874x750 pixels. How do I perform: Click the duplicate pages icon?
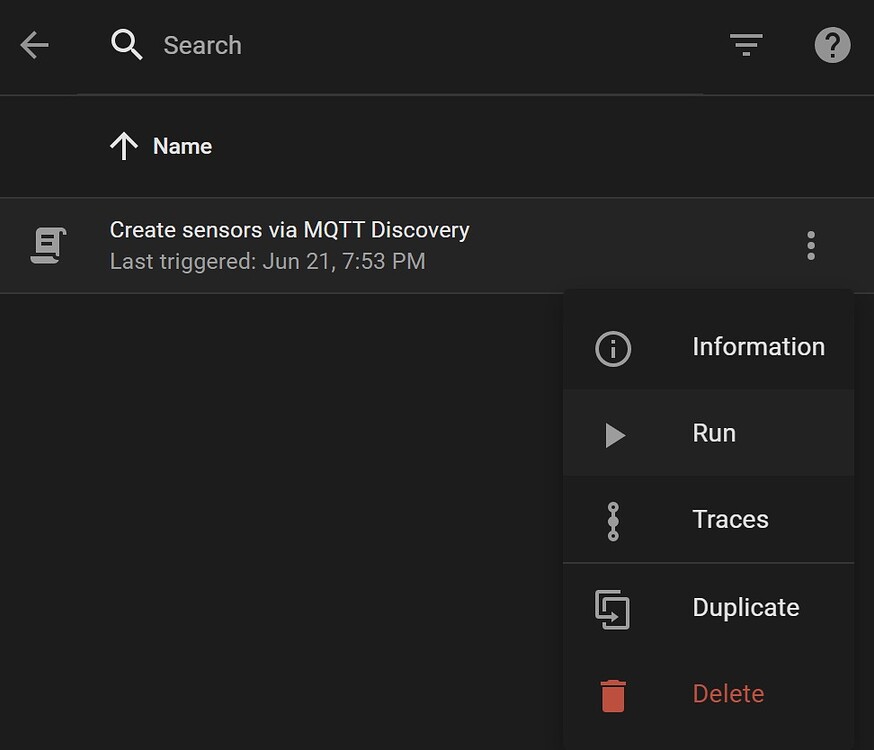tap(613, 608)
